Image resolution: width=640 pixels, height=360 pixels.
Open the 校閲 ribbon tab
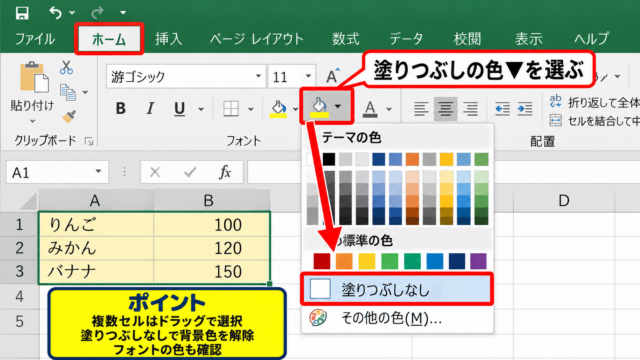pyautogui.click(x=467, y=39)
